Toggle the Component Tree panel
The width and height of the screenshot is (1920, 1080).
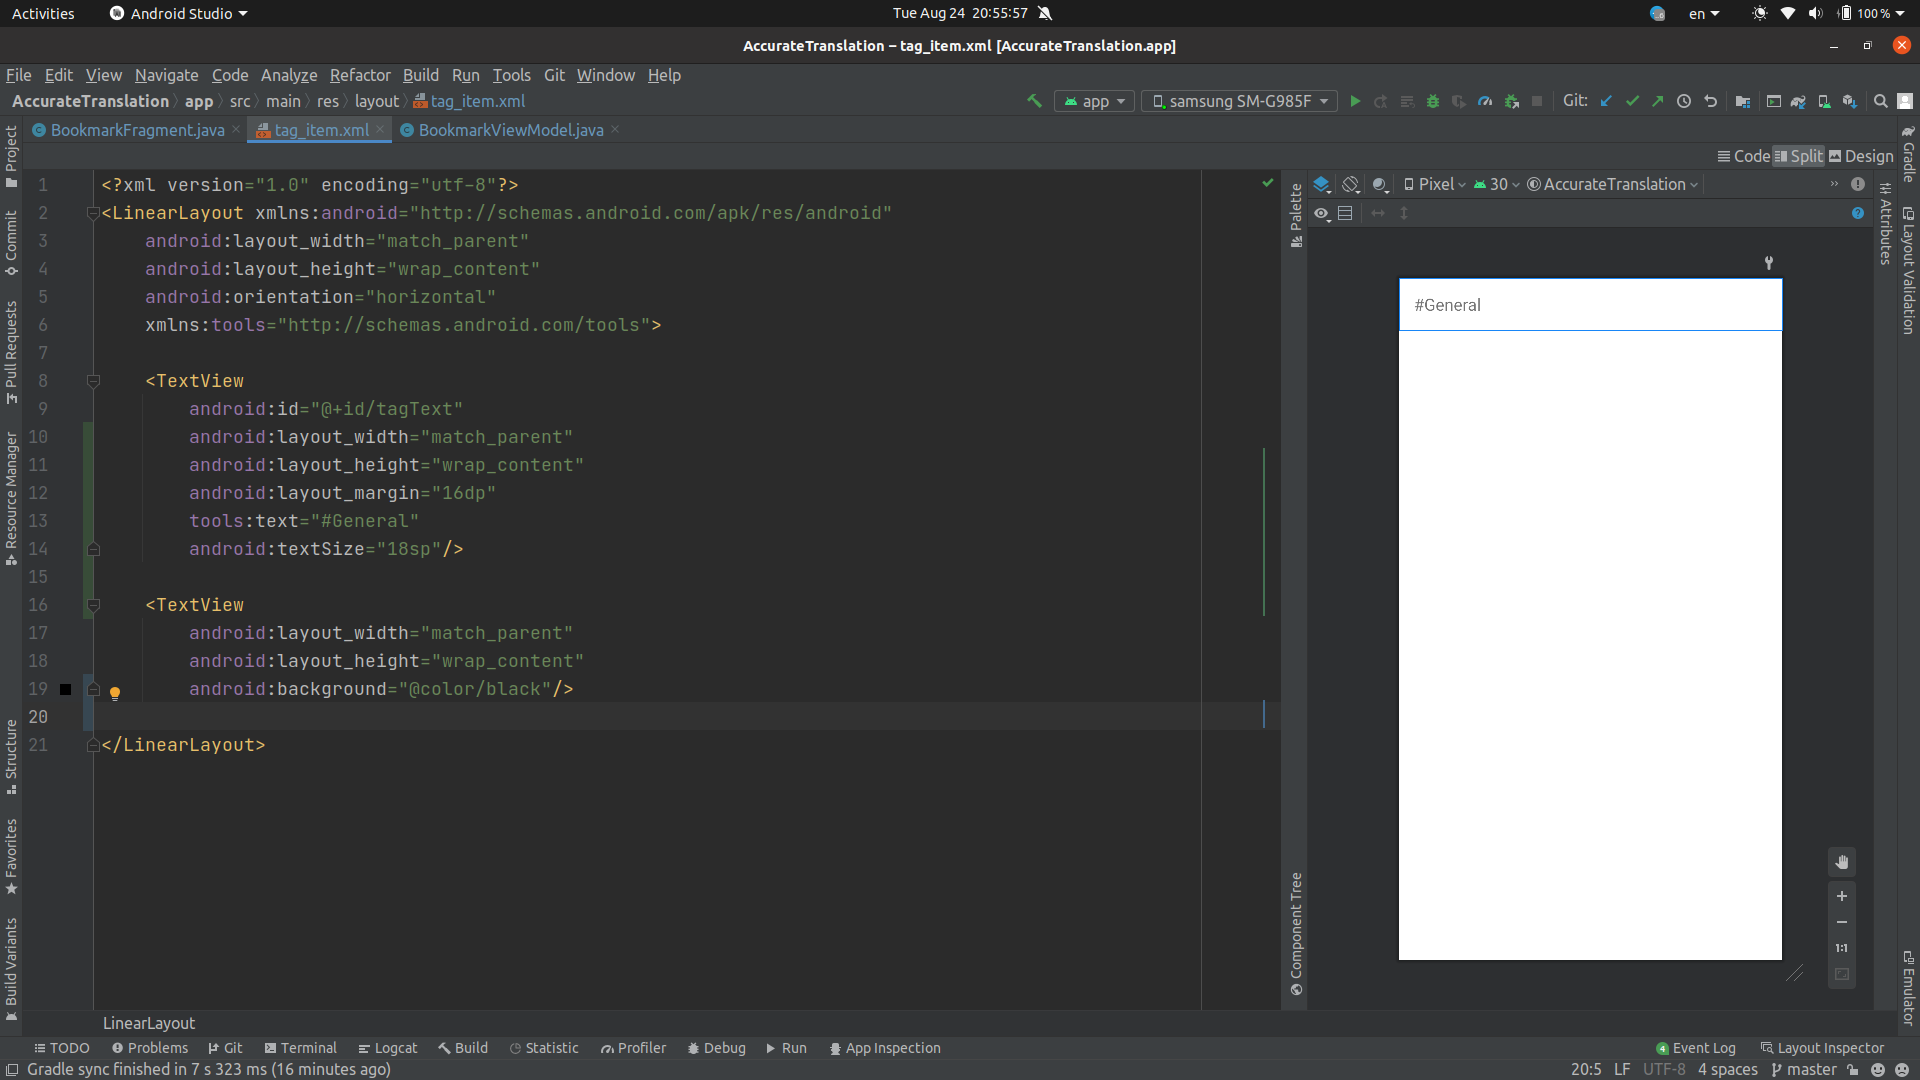1296,933
